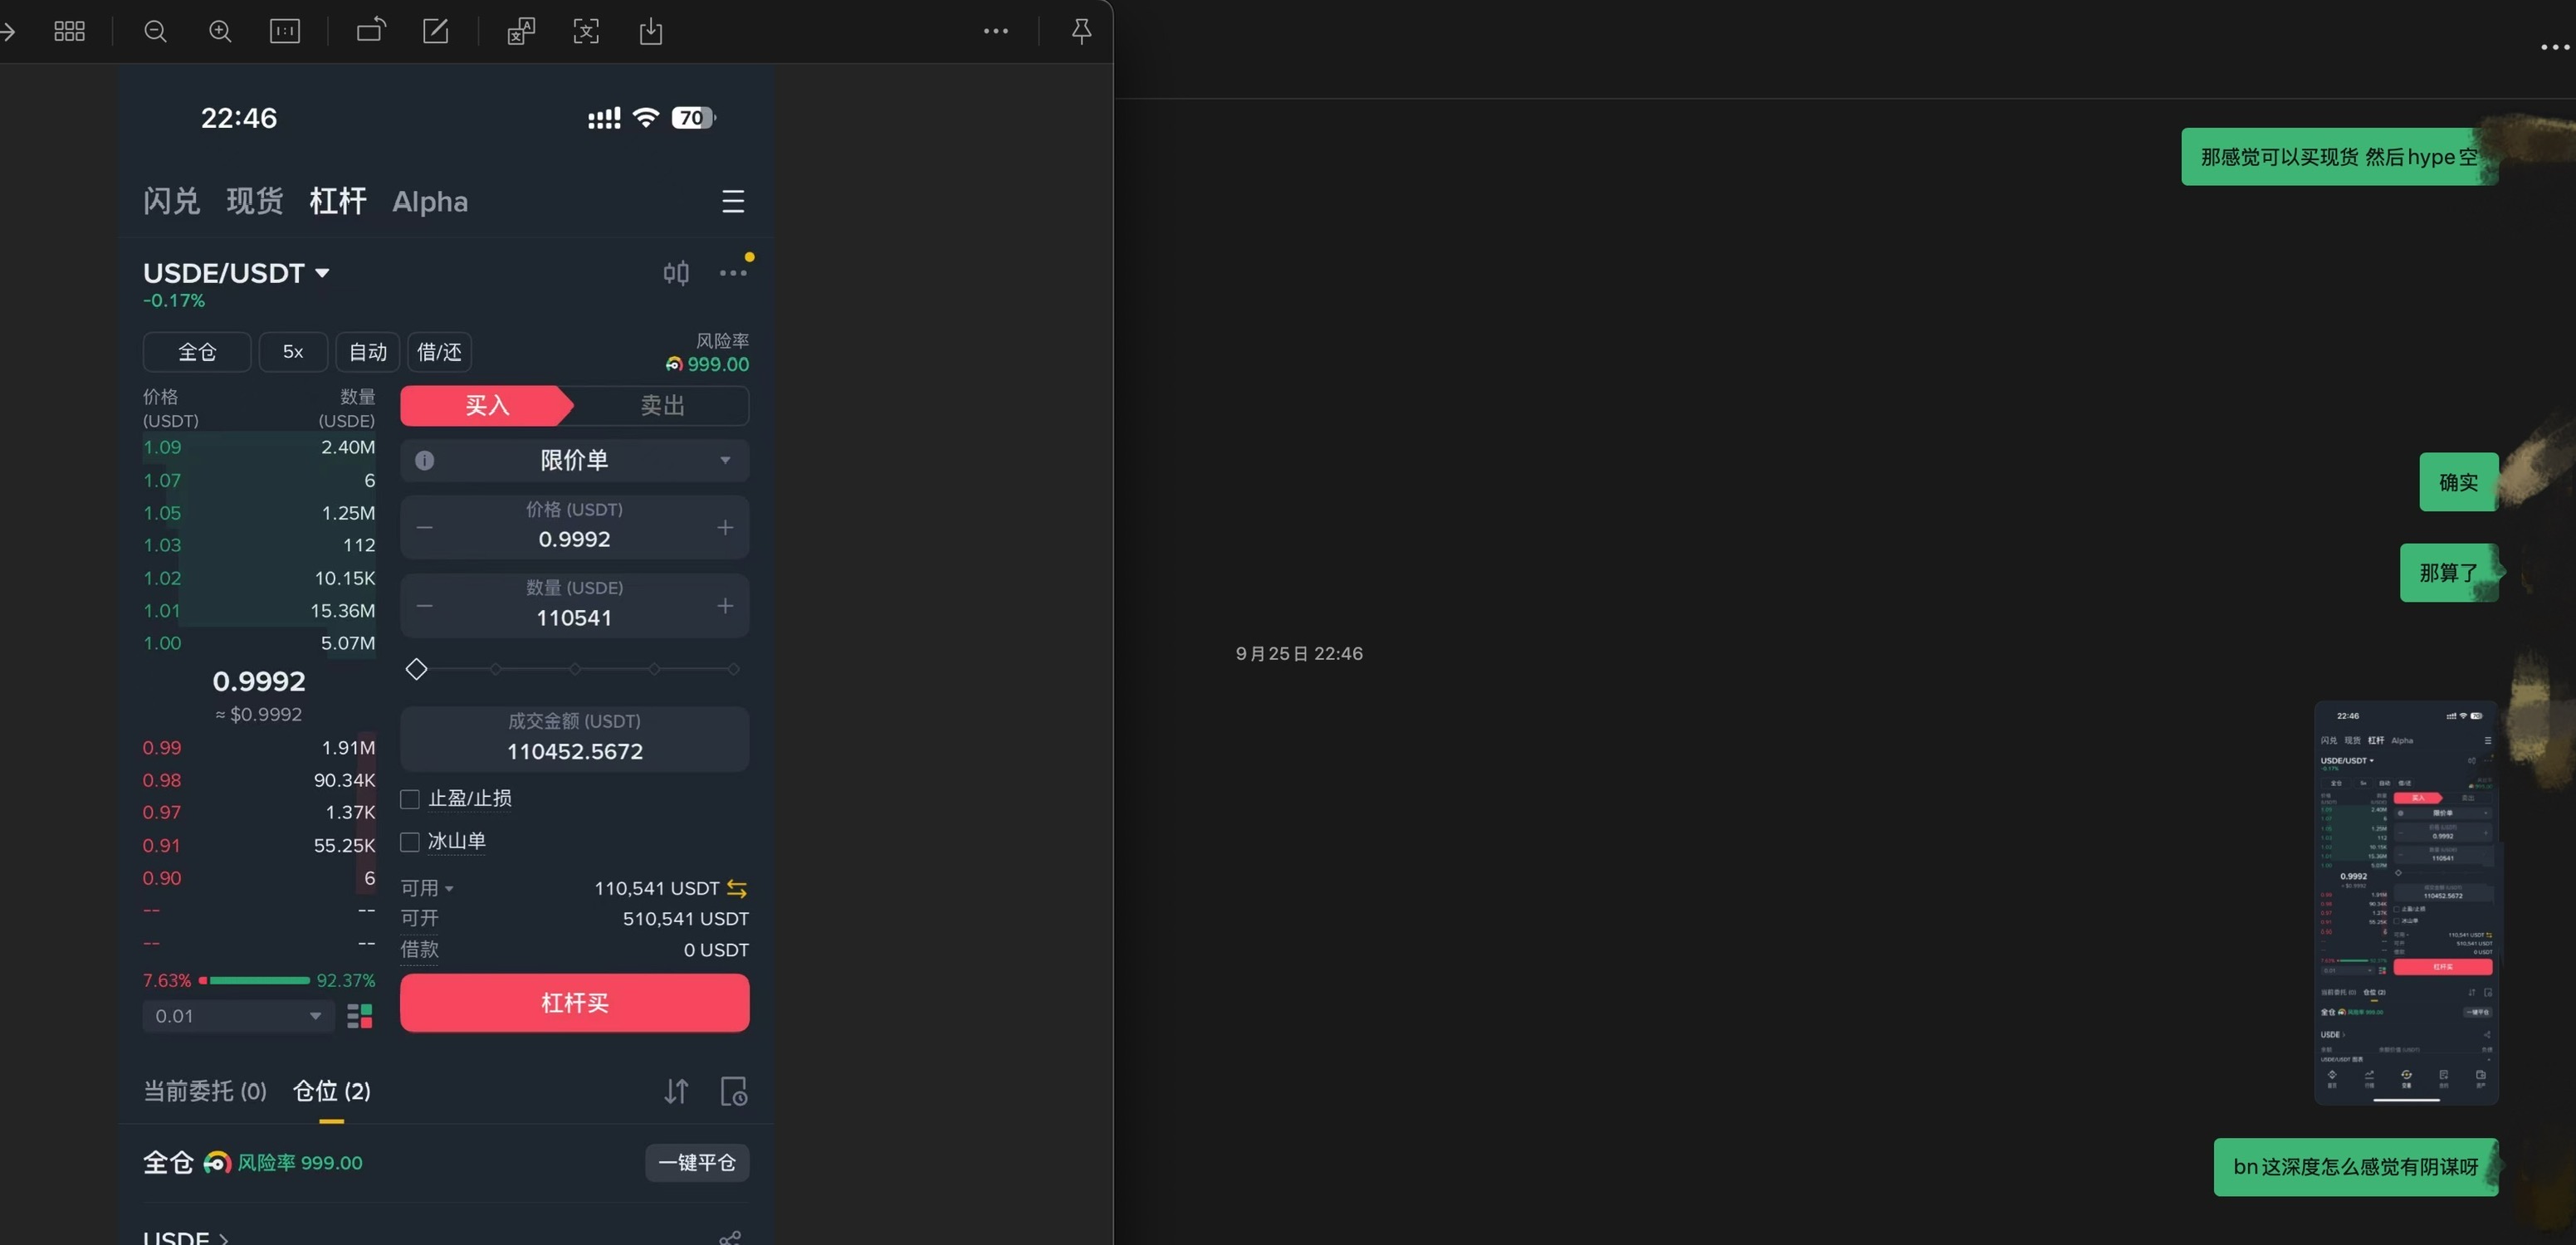This screenshot has height=1245, width=2576.
Task: Click the rotate image icon
Action: pos(371,31)
